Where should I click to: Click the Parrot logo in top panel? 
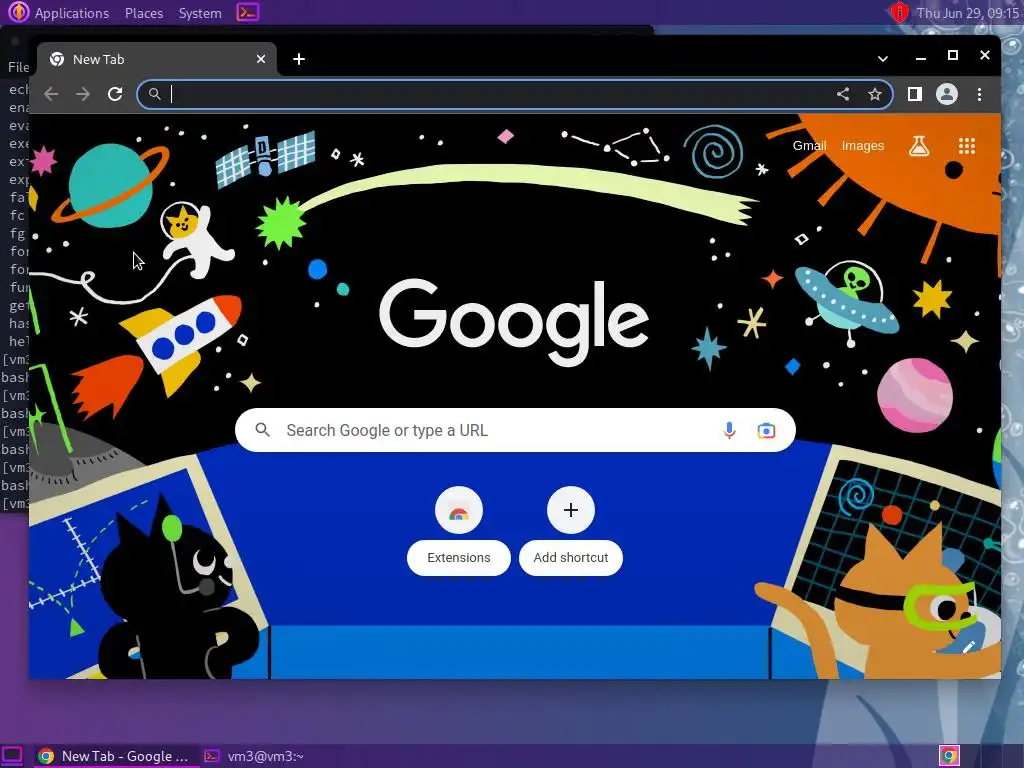18,12
